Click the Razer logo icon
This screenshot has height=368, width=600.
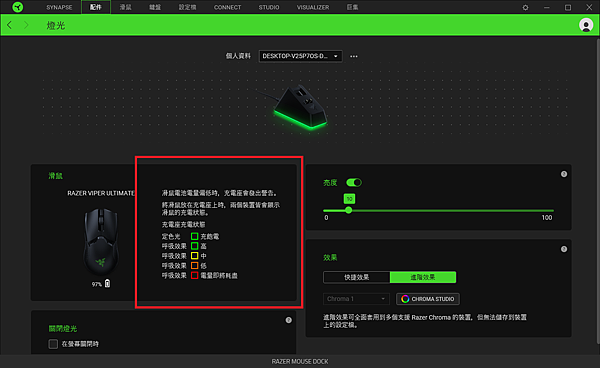tap(18, 7)
